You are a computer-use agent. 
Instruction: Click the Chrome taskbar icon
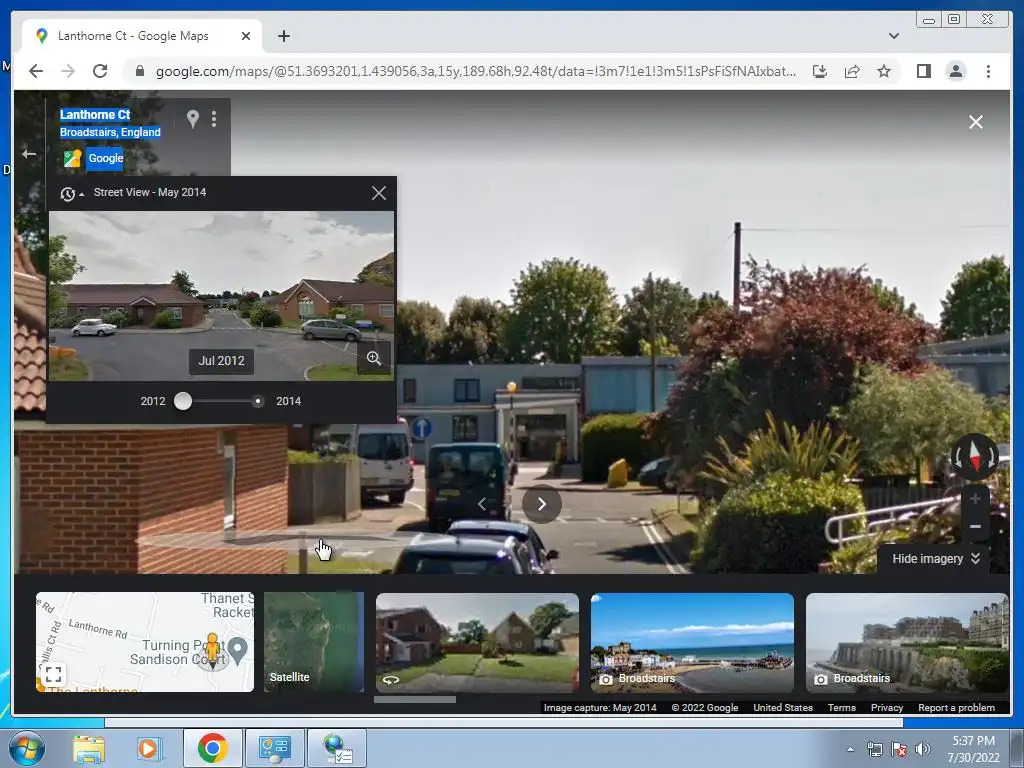tap(212, 748)
